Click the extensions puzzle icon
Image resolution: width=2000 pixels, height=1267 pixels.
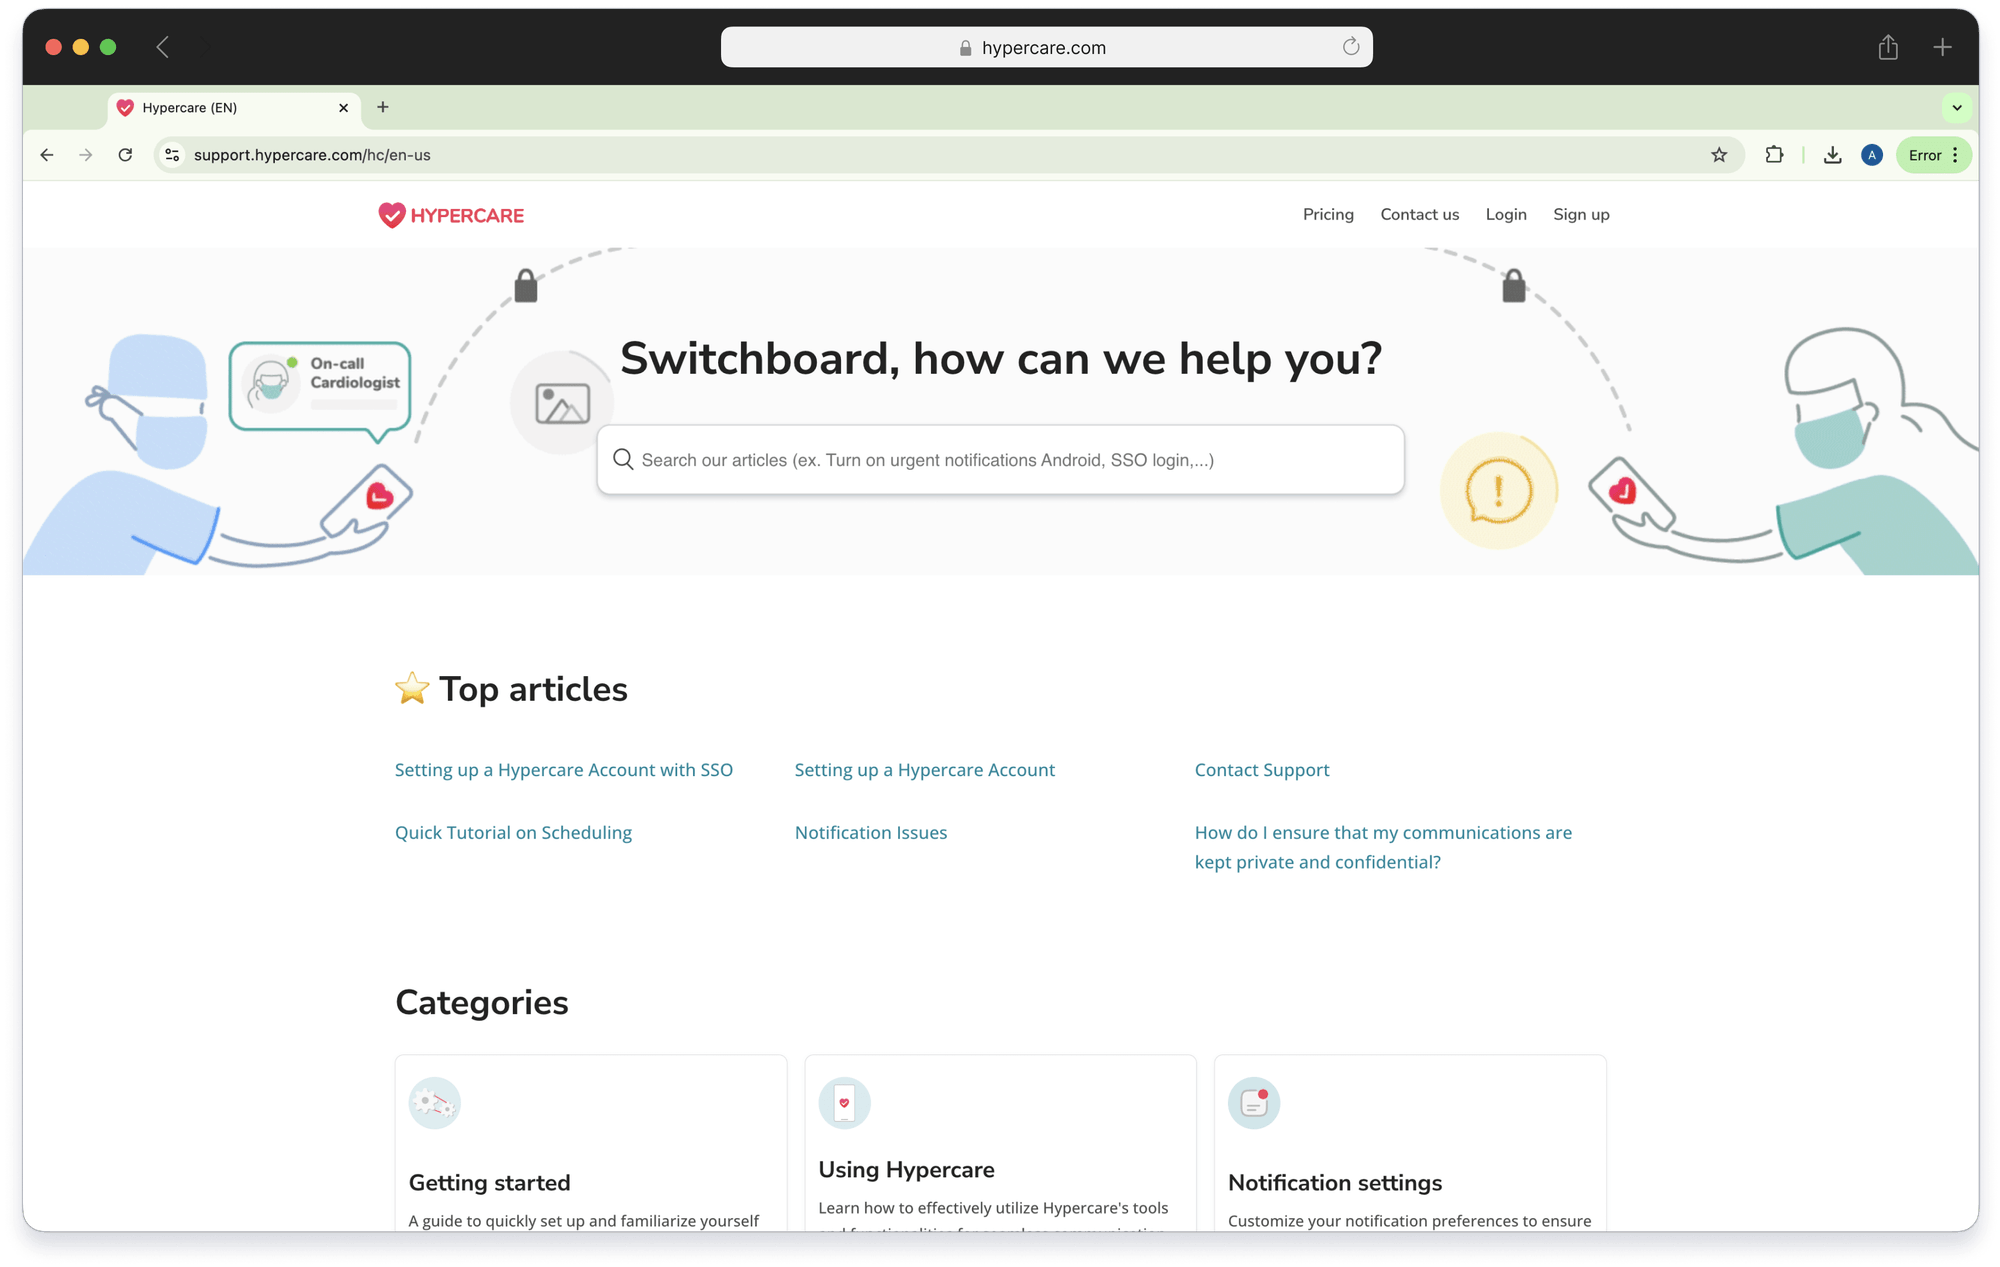(1774, 155)
